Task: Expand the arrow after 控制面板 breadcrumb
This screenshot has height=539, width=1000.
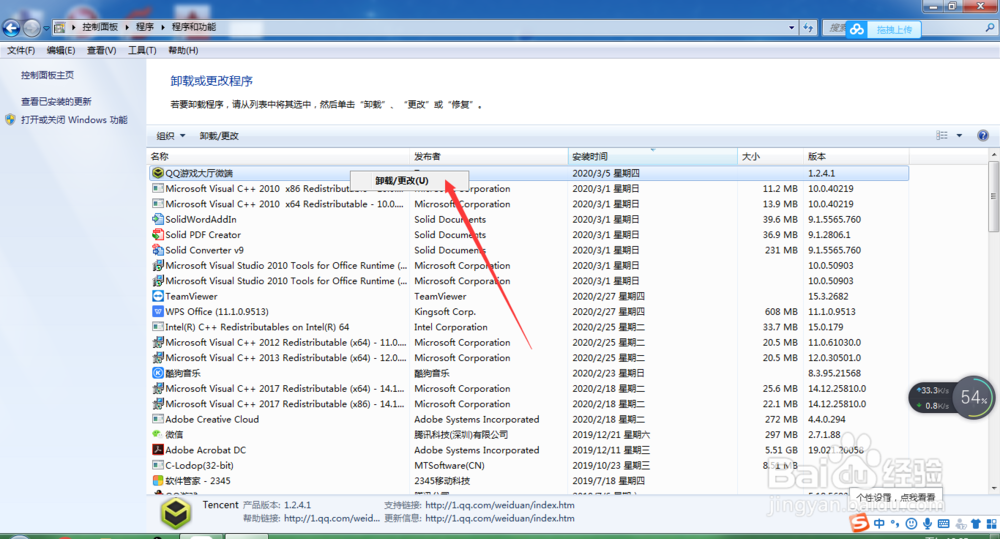Action: (x=127, y=27)
